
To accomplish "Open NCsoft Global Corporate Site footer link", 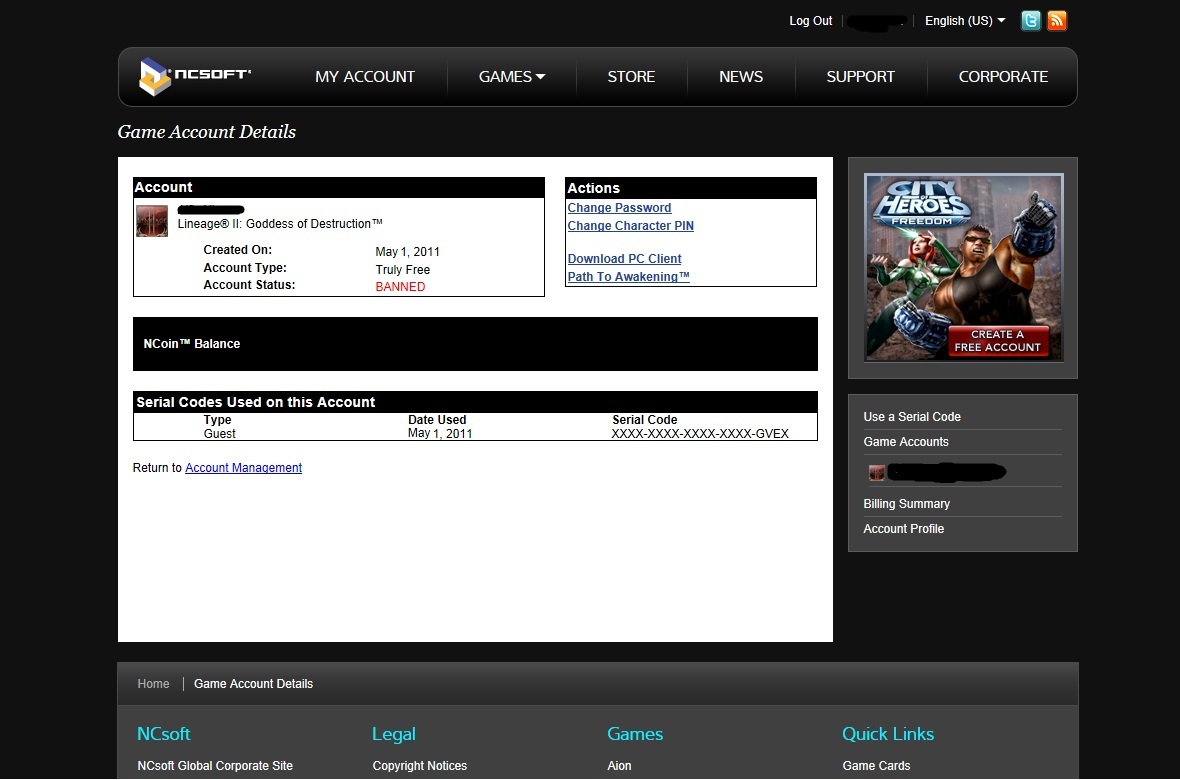I will [215, 766].
